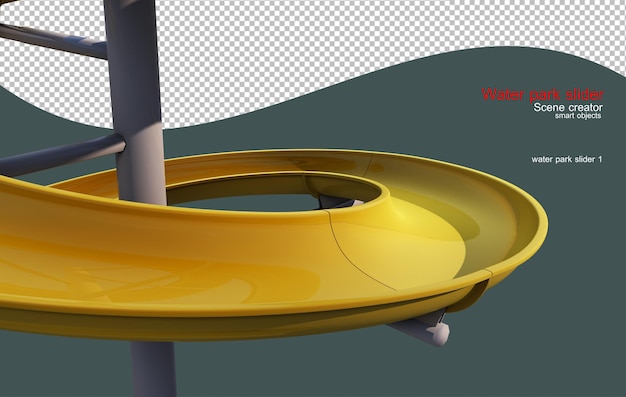Click the upper horizontal gray support bar
This screenshot has width=626, height=397.
pos(54,40)
